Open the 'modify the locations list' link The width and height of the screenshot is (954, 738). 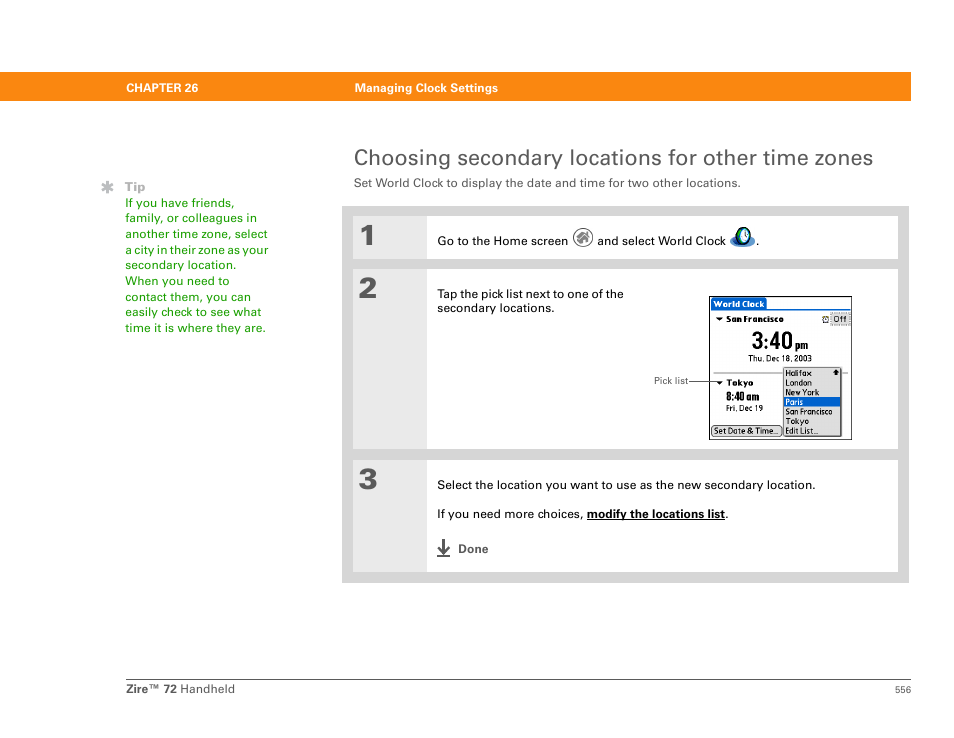coord(655,514)
